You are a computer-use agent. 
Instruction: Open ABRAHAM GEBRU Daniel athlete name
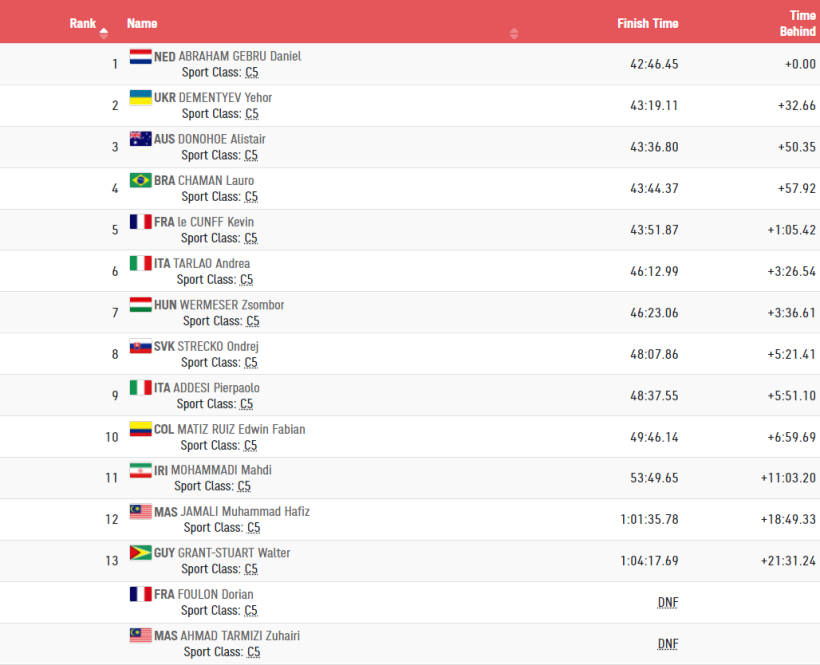[x=240, y=56]
